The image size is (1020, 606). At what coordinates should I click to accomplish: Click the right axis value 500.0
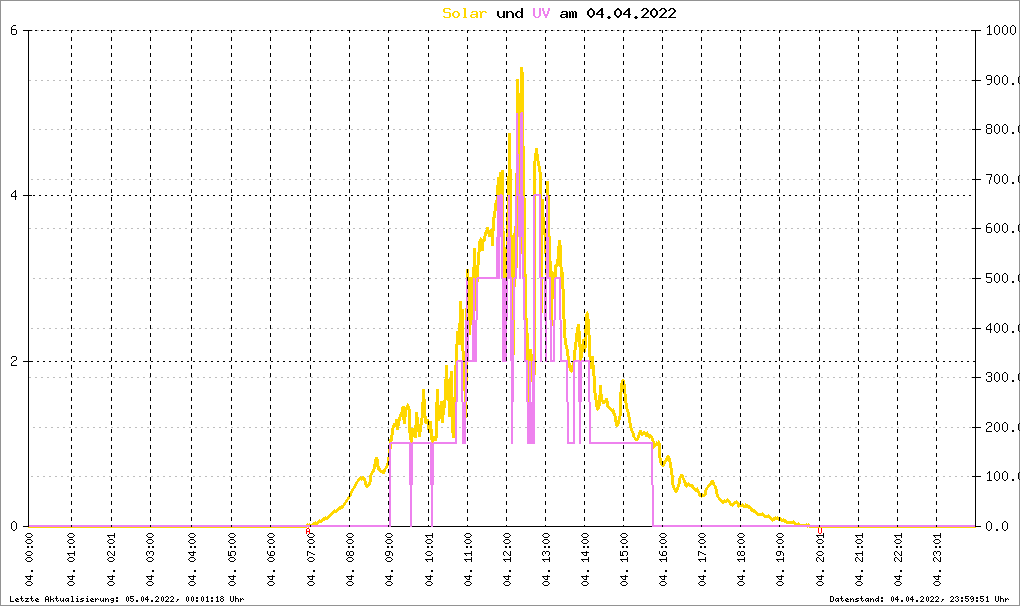[x=1000, y=278]
